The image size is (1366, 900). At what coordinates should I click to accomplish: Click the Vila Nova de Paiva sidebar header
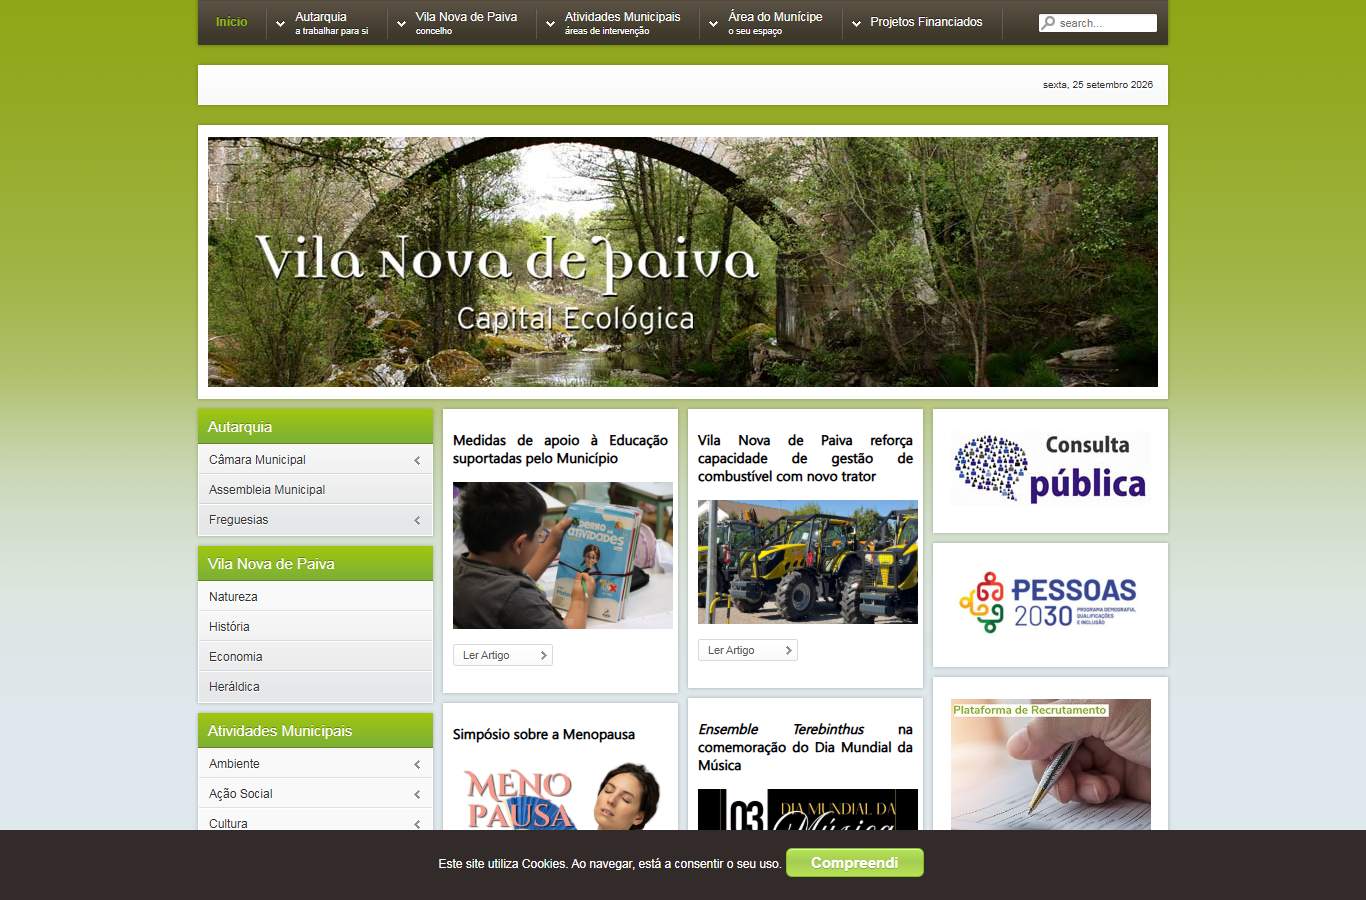tap(315, 564)
